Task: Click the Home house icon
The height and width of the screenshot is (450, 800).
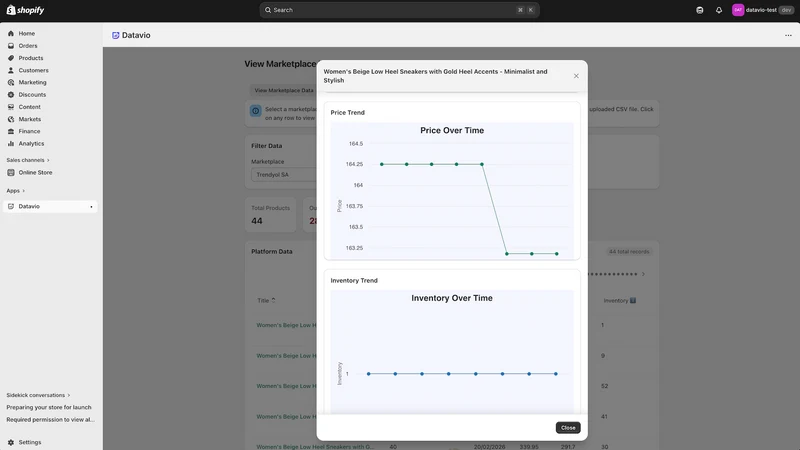Action: (11, 34)
